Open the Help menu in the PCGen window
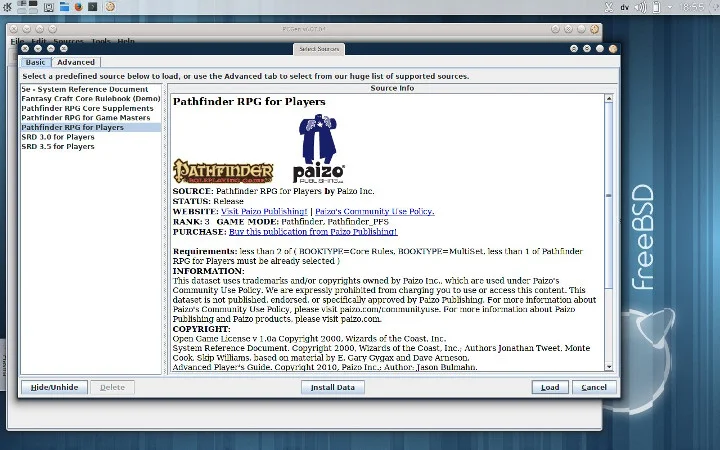The width and height of the screenshot is (720, 450). point(126,41)
